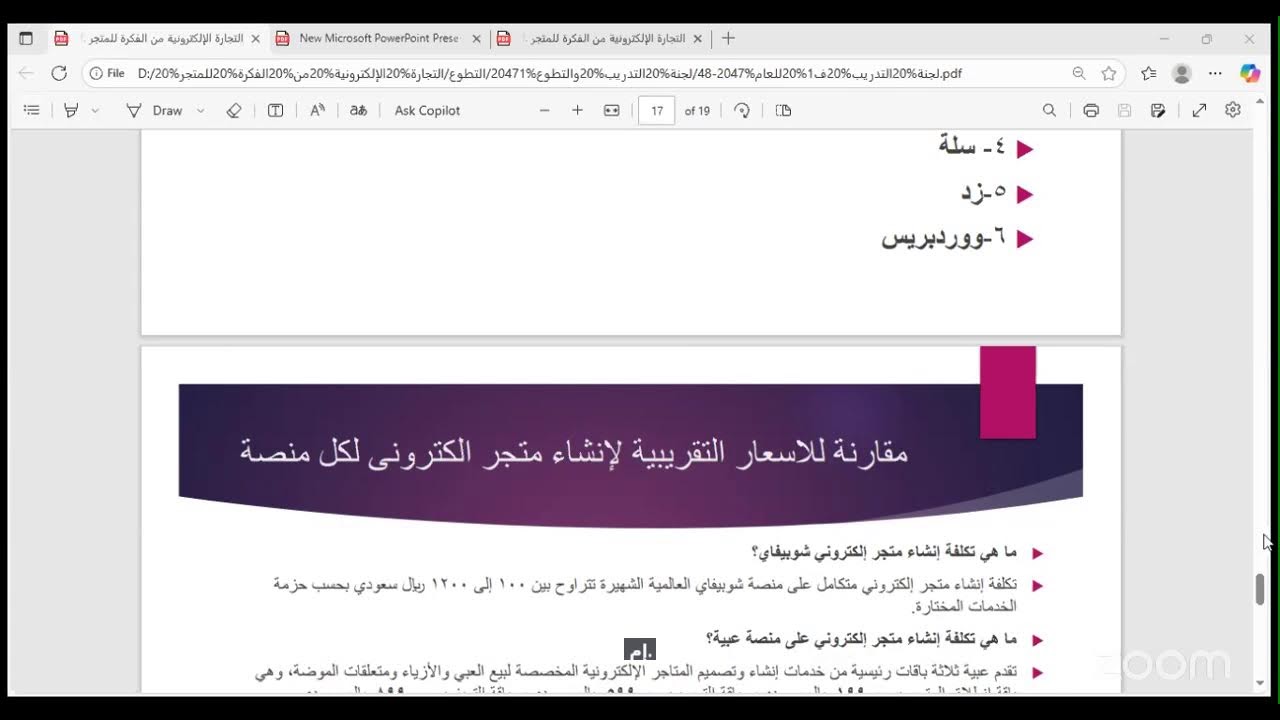
Task: Click the page number field
Action: pos(656,110)
